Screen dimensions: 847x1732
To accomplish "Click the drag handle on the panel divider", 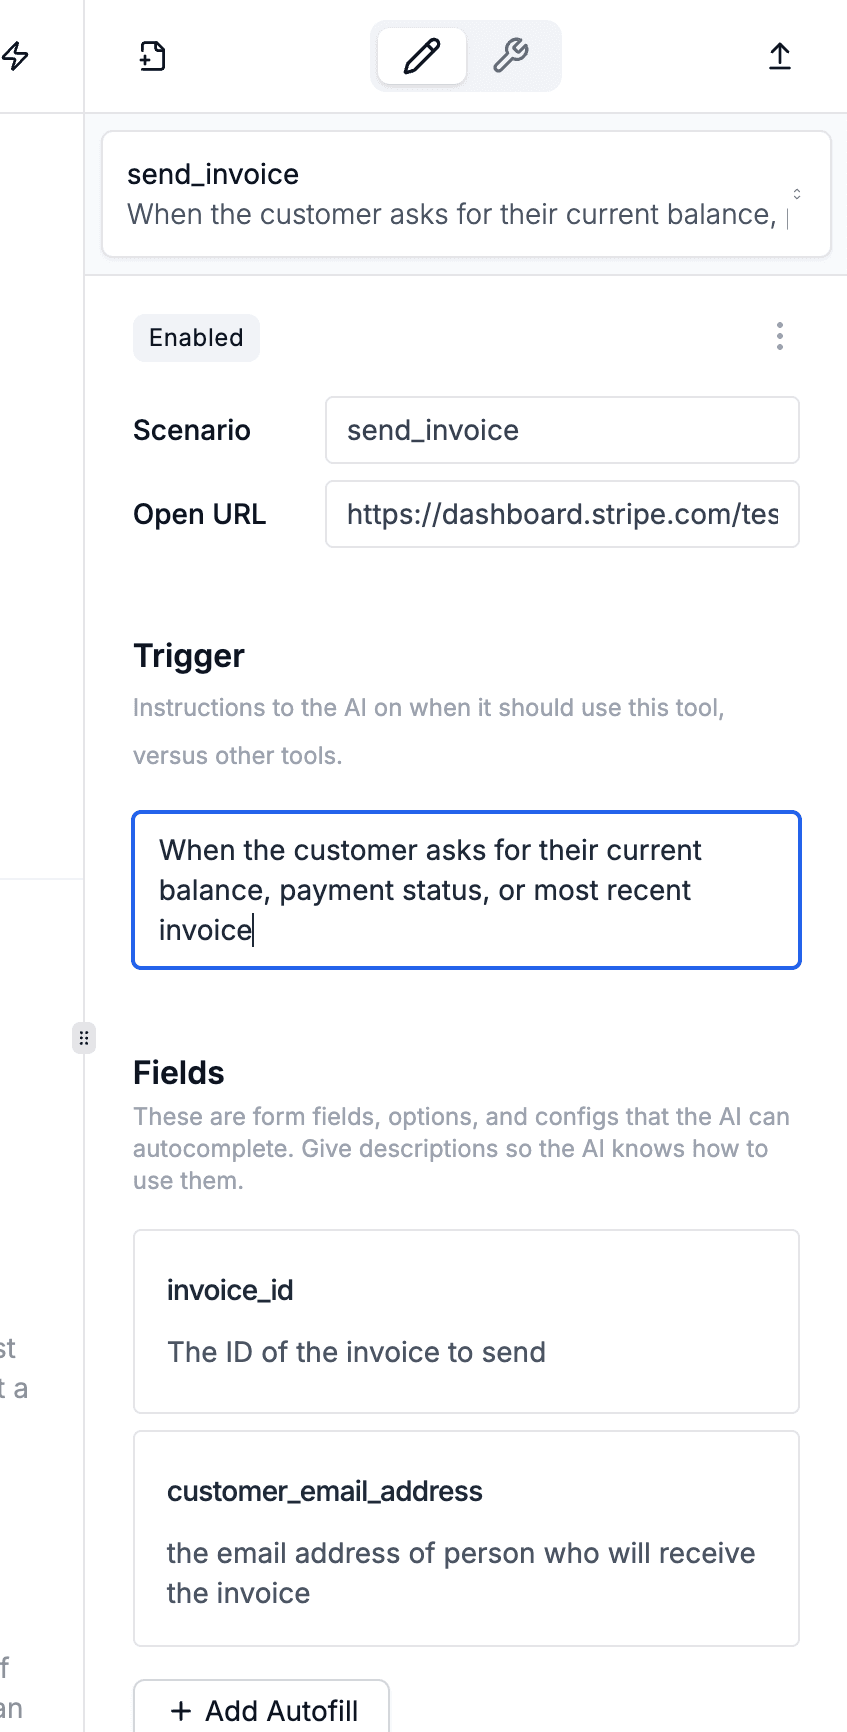I will pos(84,1038).
